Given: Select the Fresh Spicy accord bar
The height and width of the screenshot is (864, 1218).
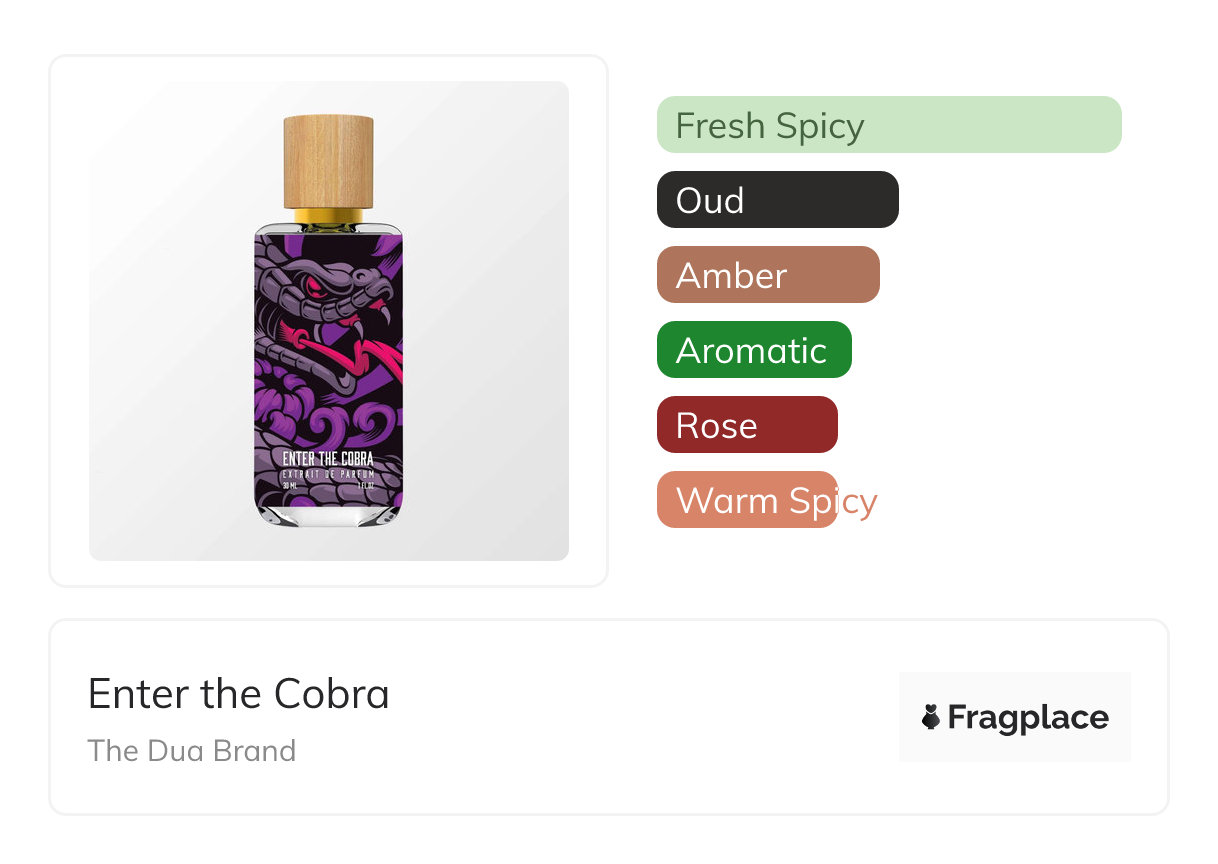Looking at the screenshot, I should pyautogui.click(x=888, y=125).
